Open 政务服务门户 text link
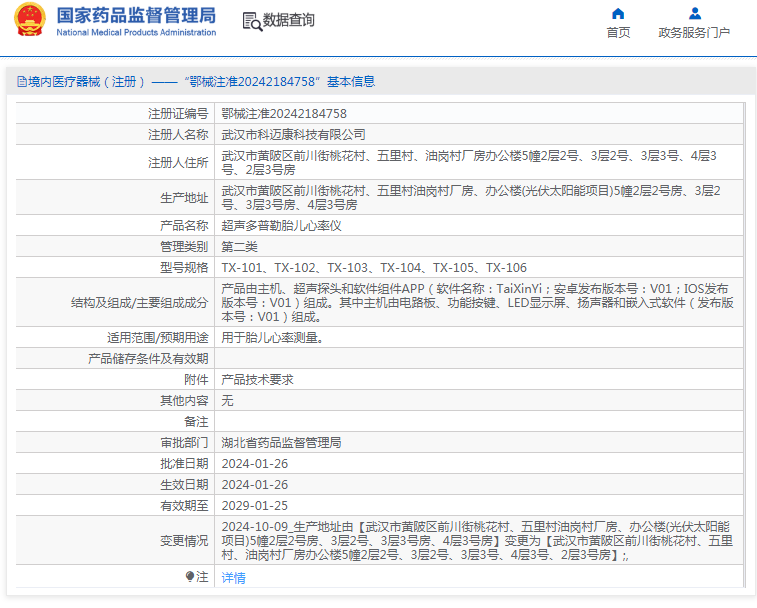The height and width of the screenshot is (608, 757). 694,32
